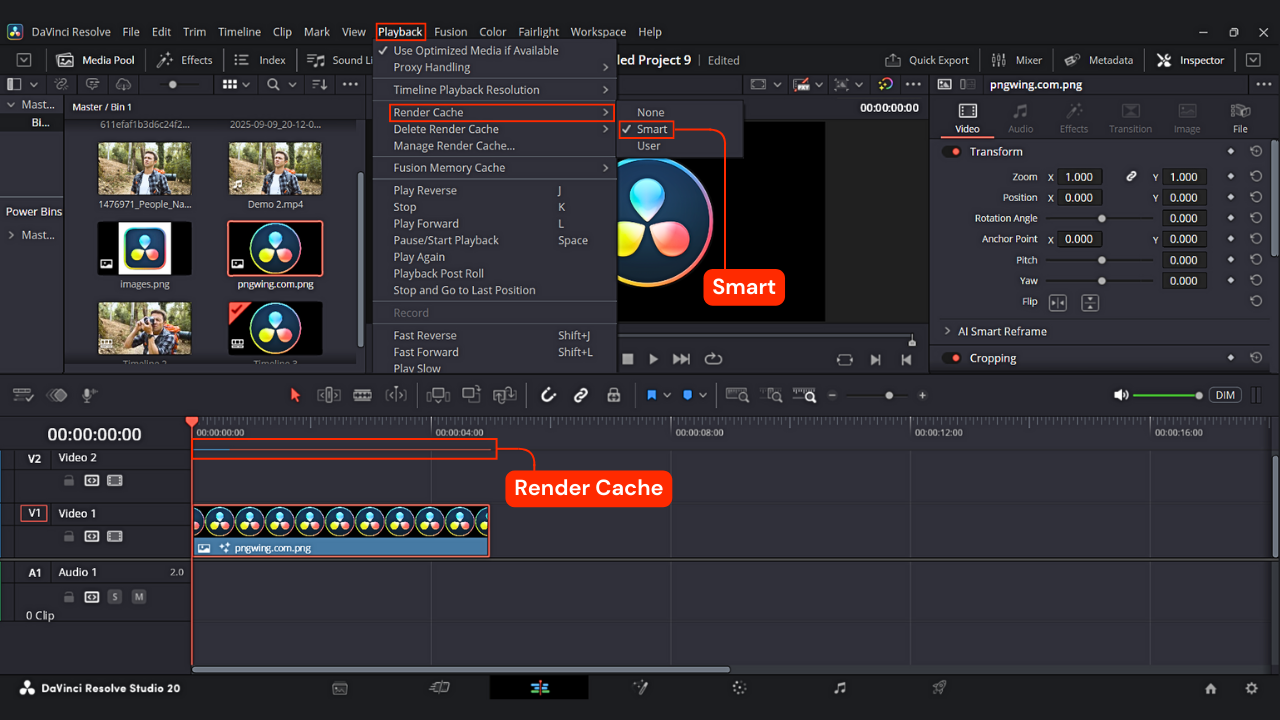
Task: Select the red arrow Selection Mode tool
Action: click(295, 395)
